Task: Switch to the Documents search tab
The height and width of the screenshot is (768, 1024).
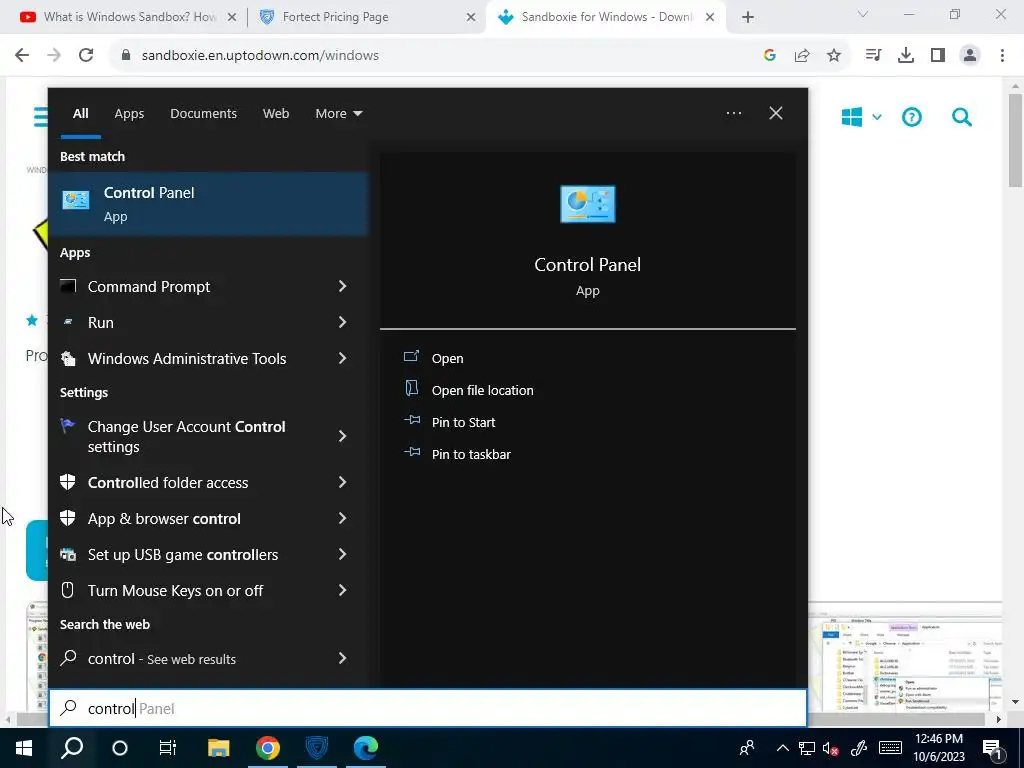Action: click(204, 114)
